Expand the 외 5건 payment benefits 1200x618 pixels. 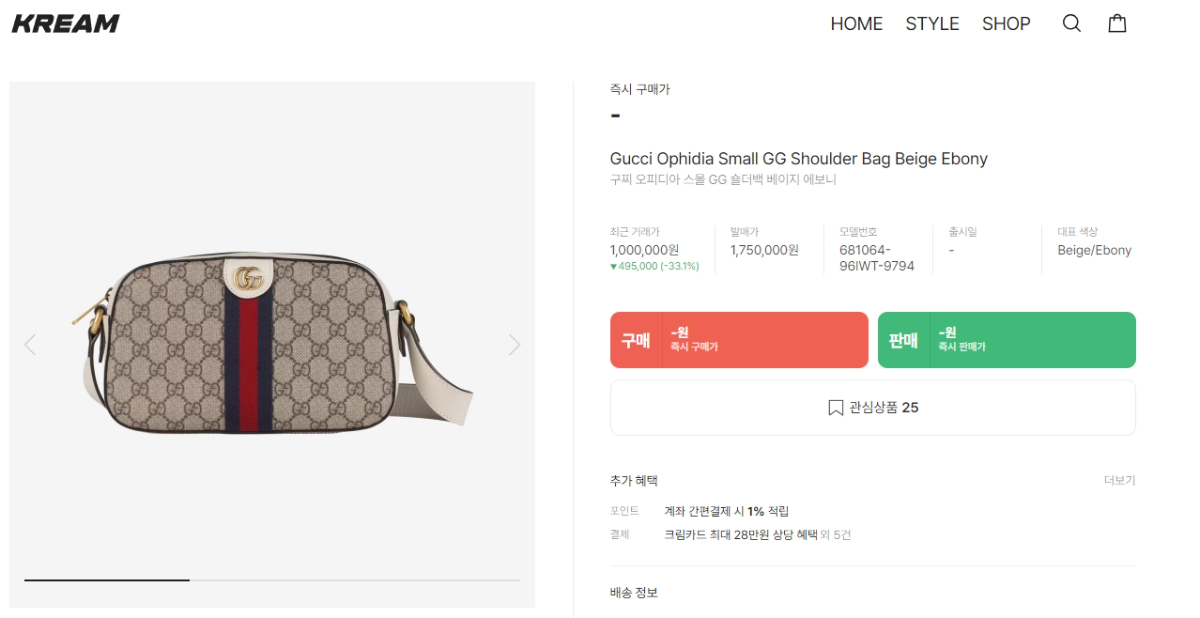pyautogui.click(x=836, y=535)
